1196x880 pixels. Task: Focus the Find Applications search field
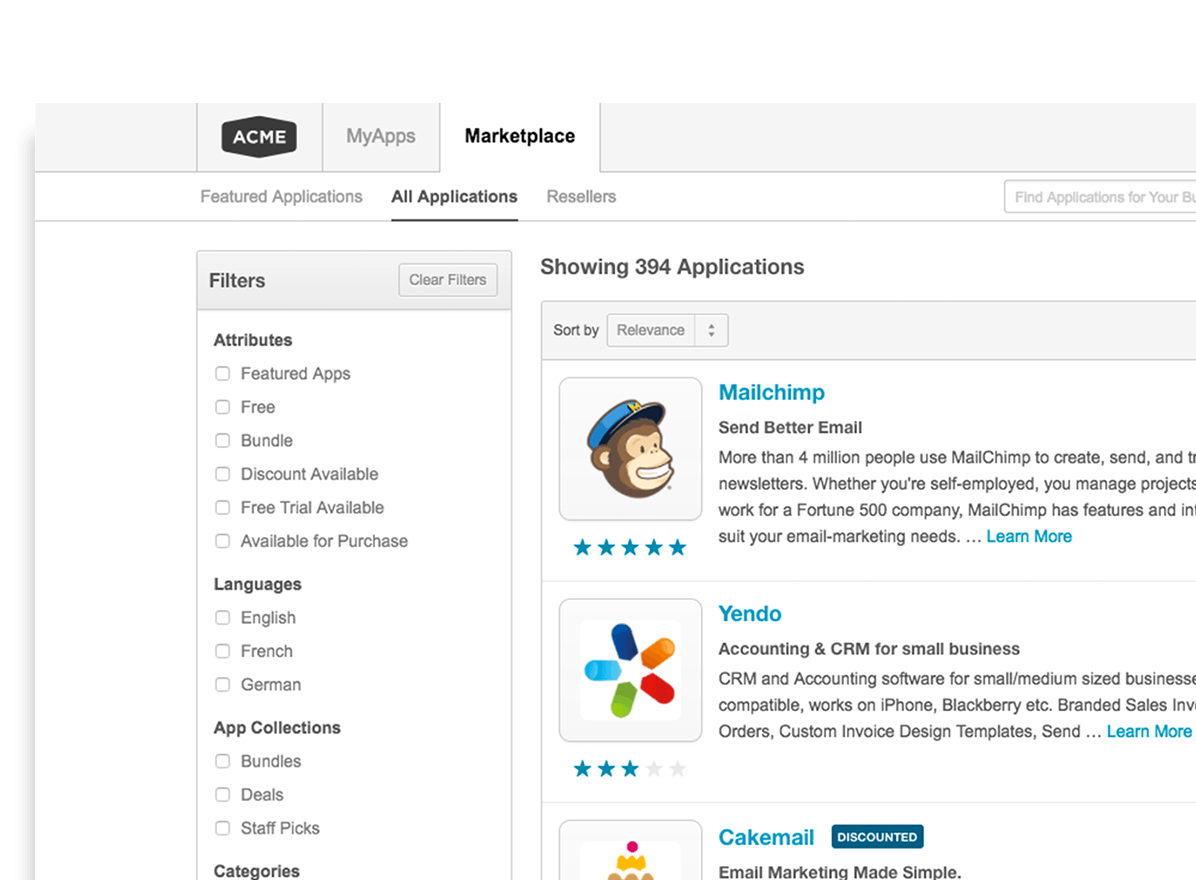[1100, 197]
